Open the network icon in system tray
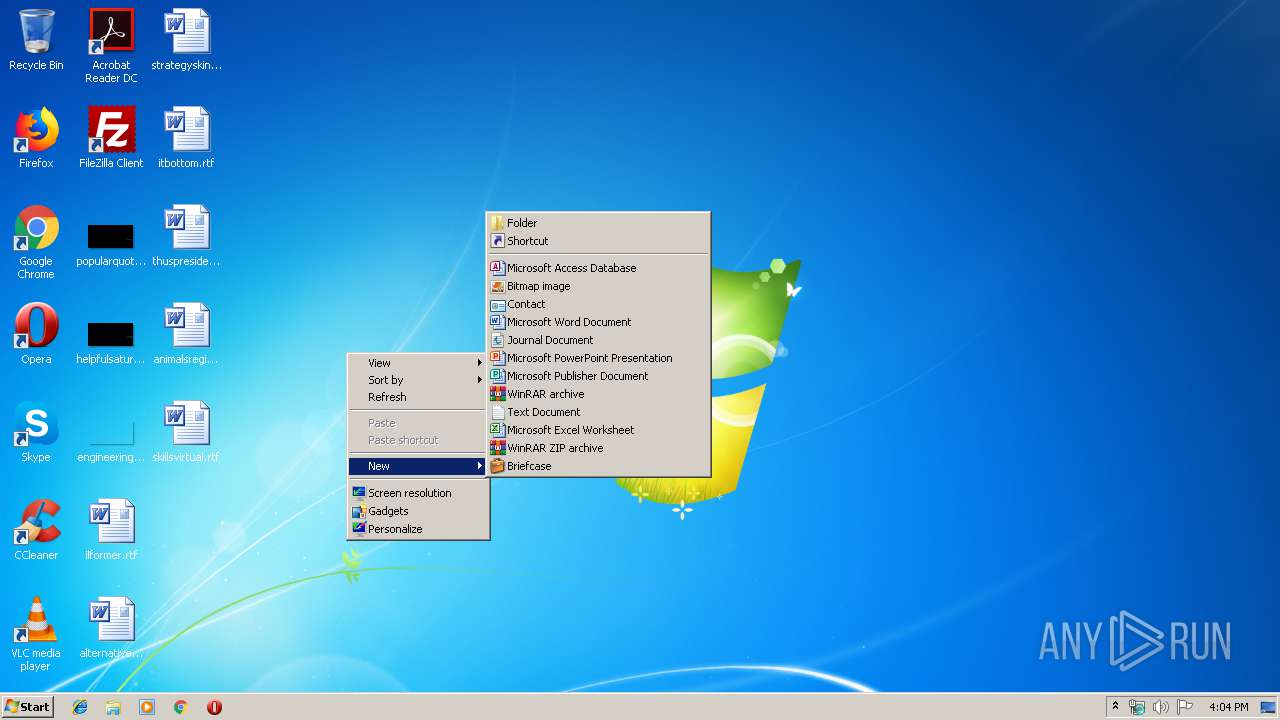 click(1137, 707)
